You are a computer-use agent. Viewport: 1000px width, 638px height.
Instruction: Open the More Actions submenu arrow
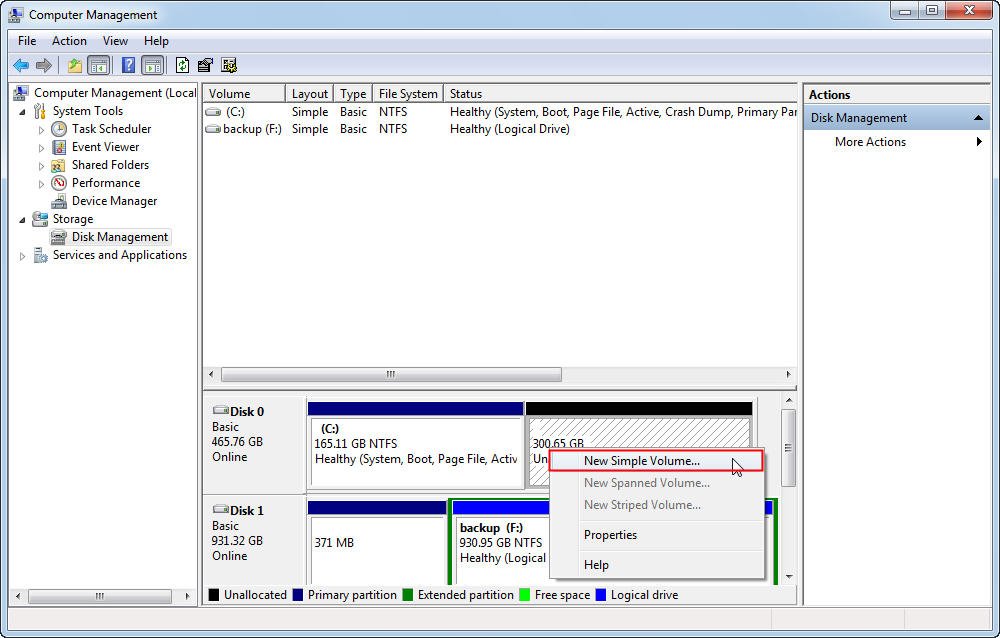tap(979, 142)
